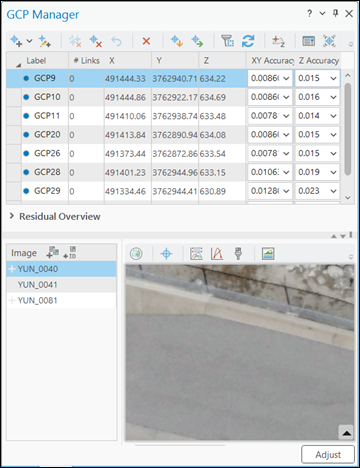Open the image viewer toolbar overflow arrow
This screenshot has height=468, width=360.
coord(351,257)
